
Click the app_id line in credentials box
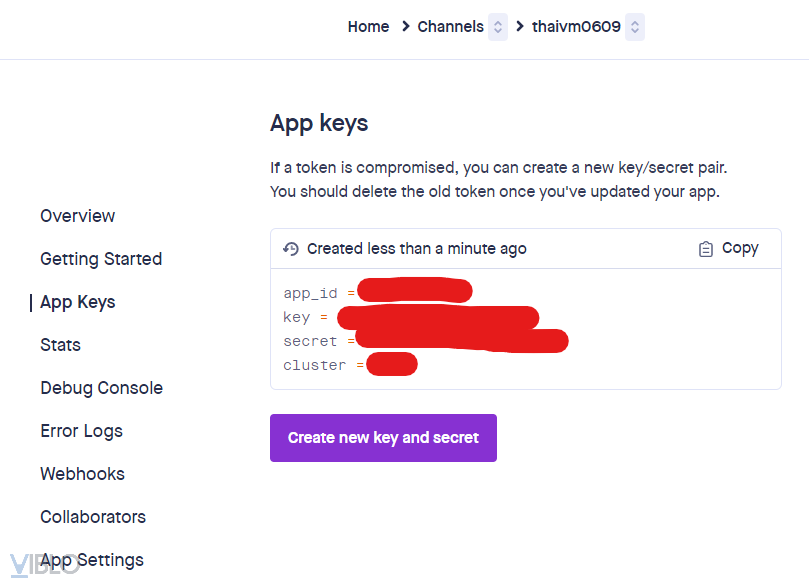click(311, 293)
